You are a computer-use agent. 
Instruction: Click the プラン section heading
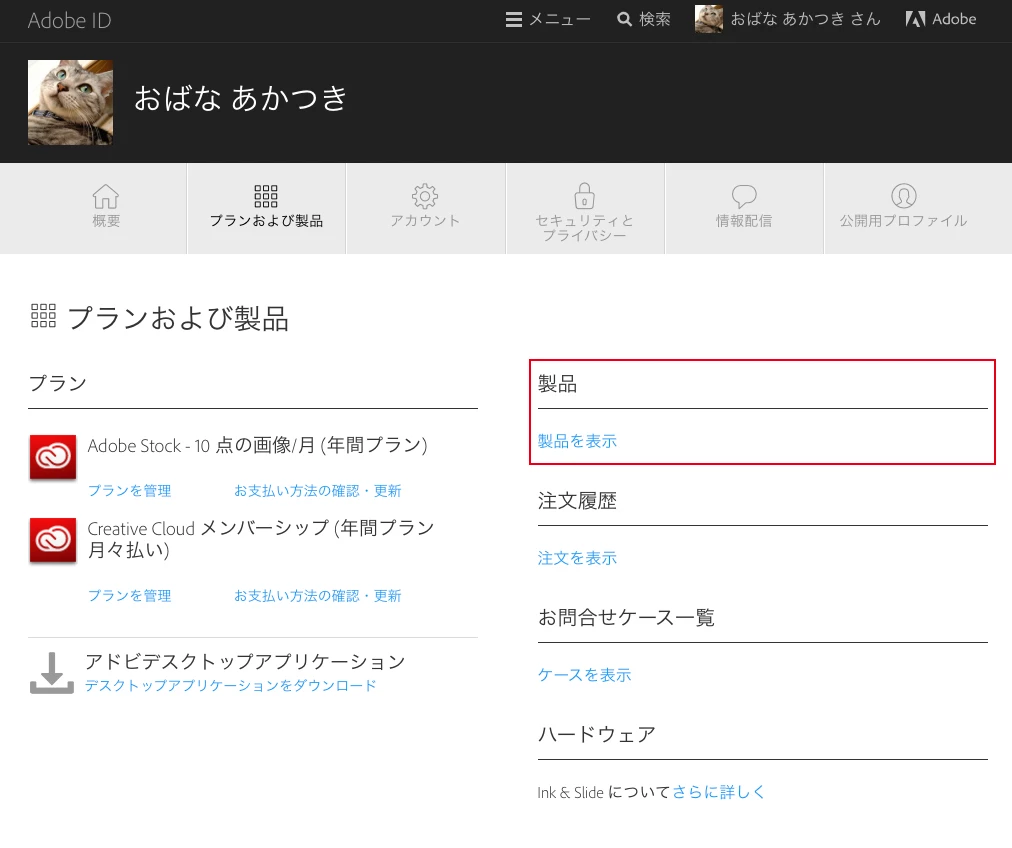pos(57,383)
